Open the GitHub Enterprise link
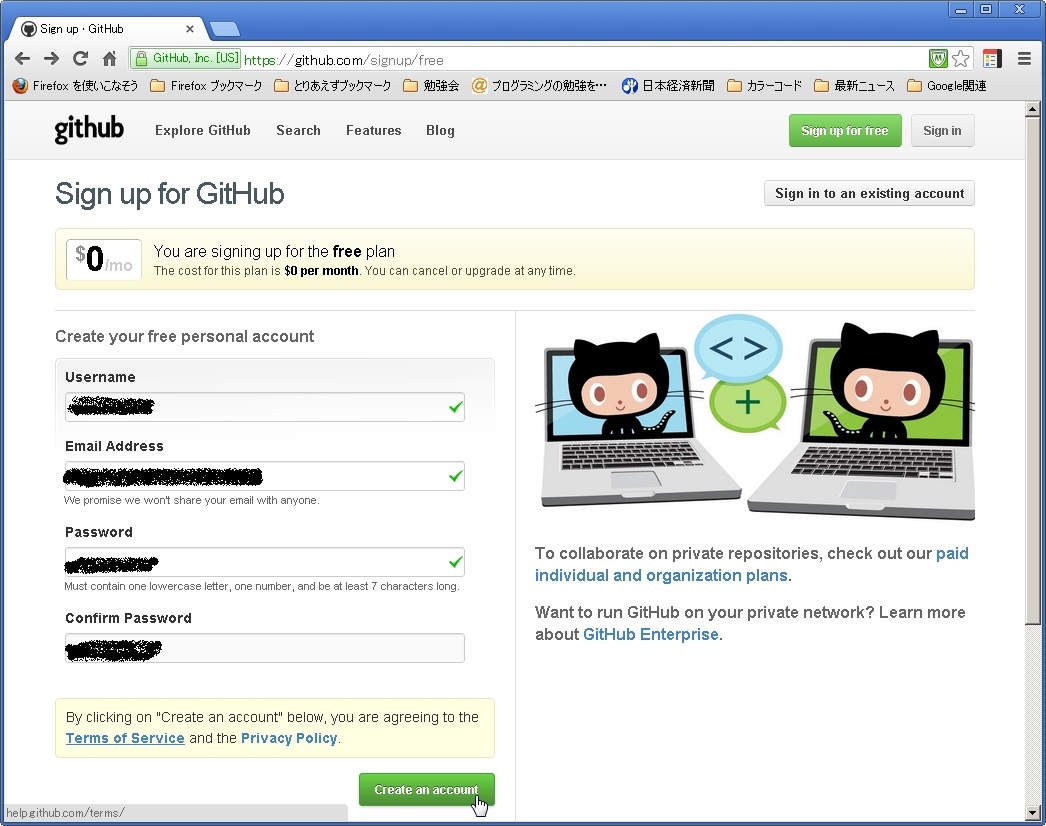This screenshot has height=826, width=1046. click(650, 634)
